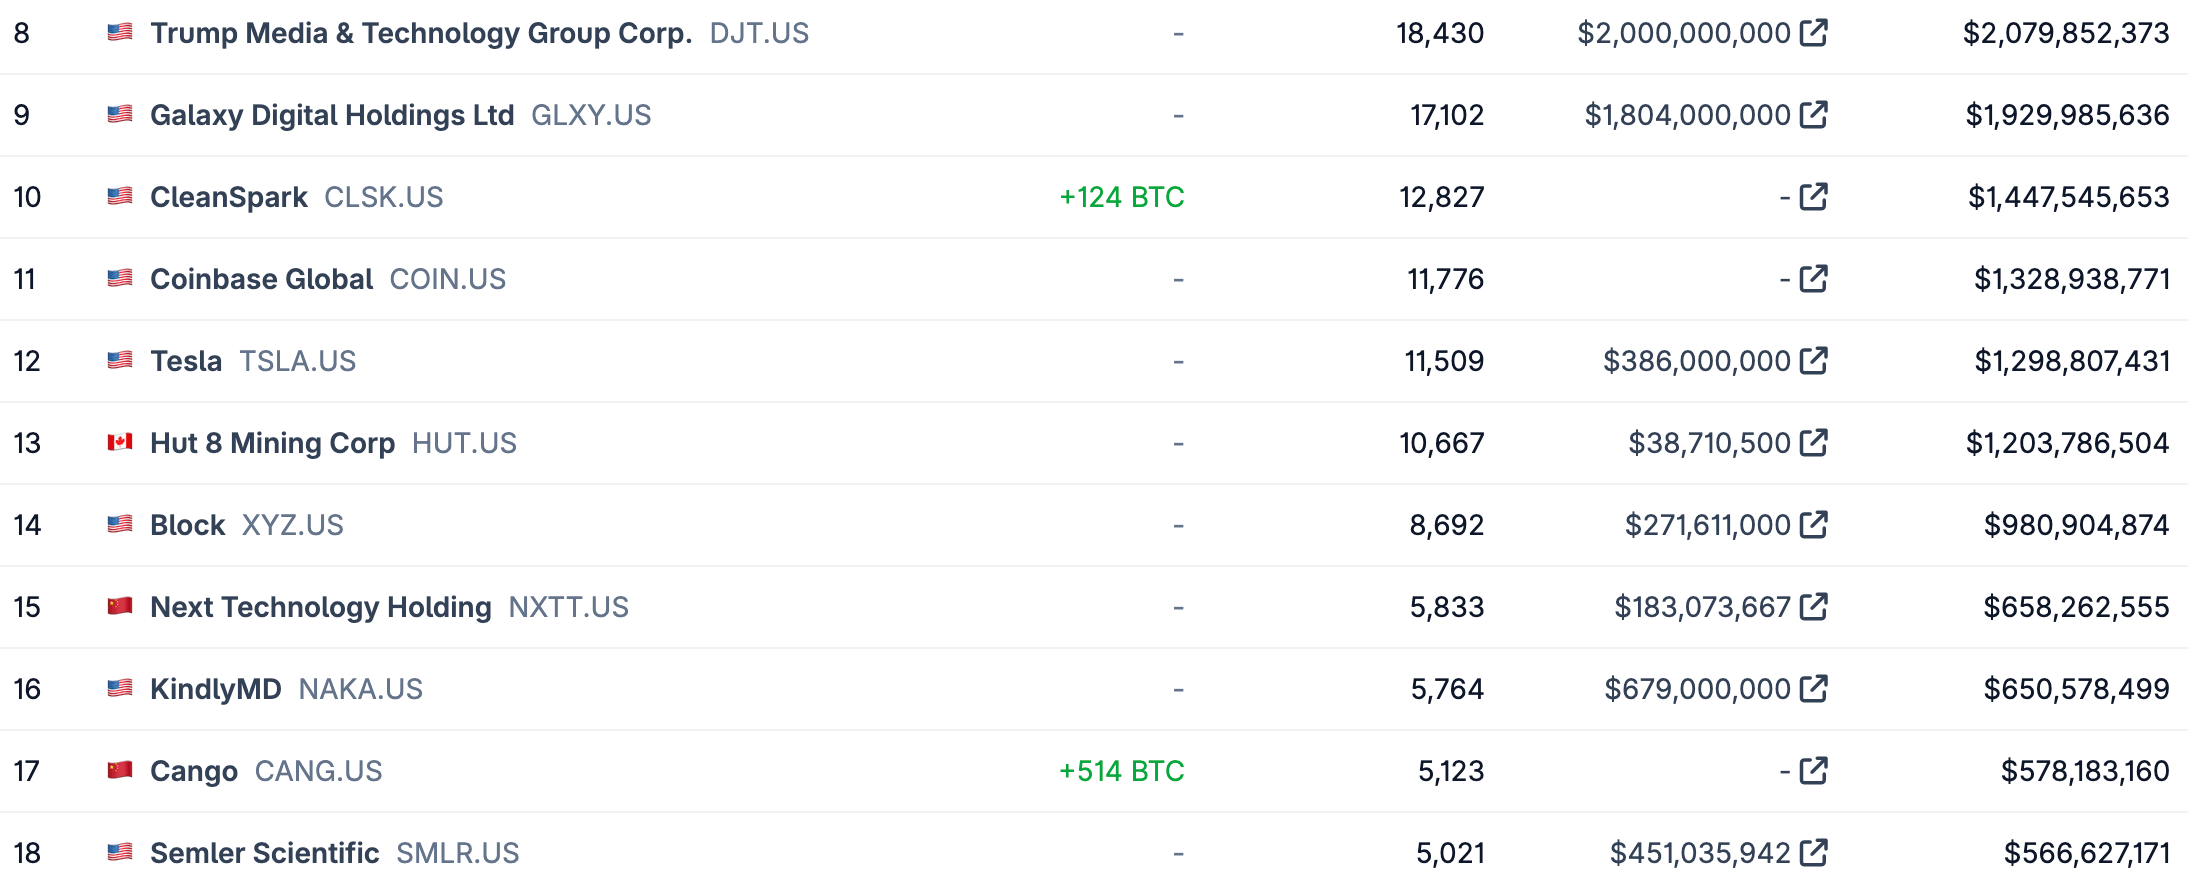Click the Tesla company name
Screen dimensions: 2188x888
(x=186, y=361)
